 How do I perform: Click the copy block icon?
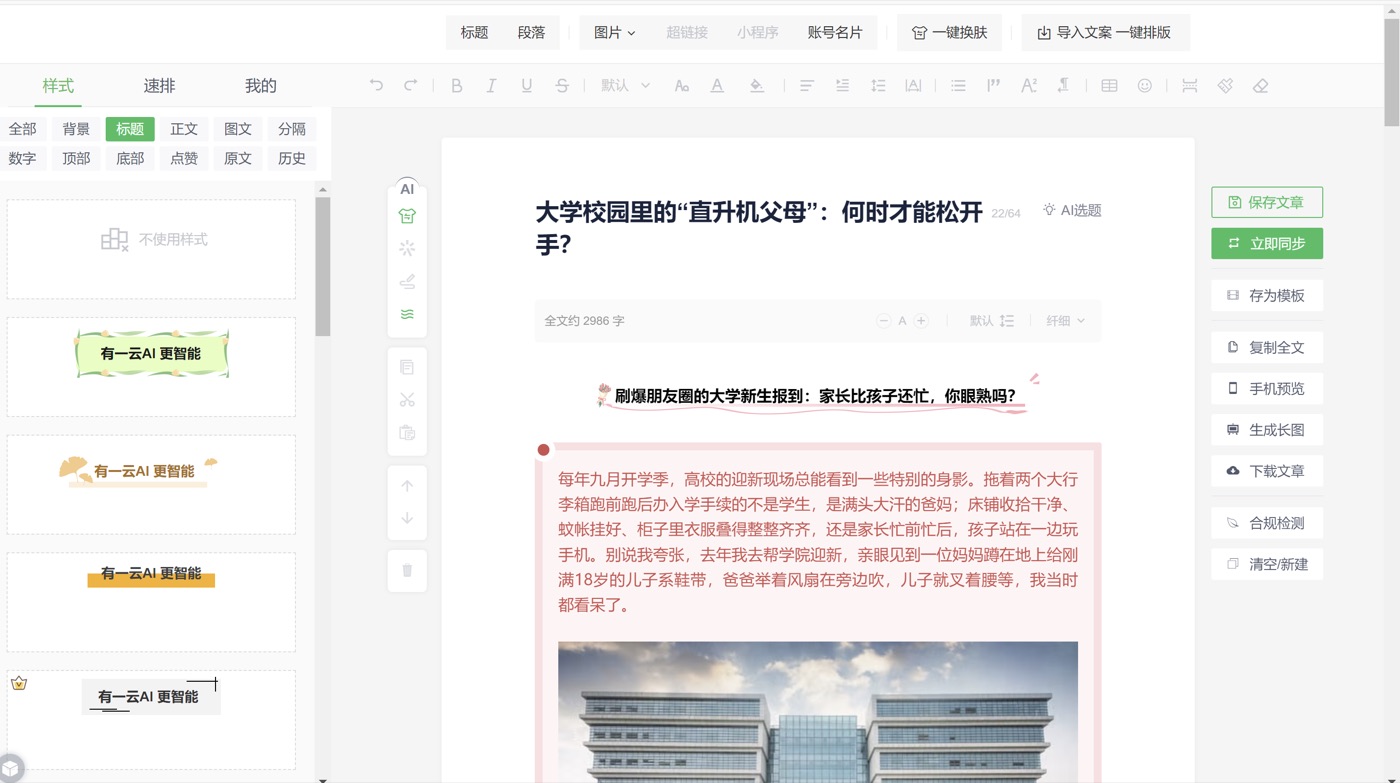407,367
